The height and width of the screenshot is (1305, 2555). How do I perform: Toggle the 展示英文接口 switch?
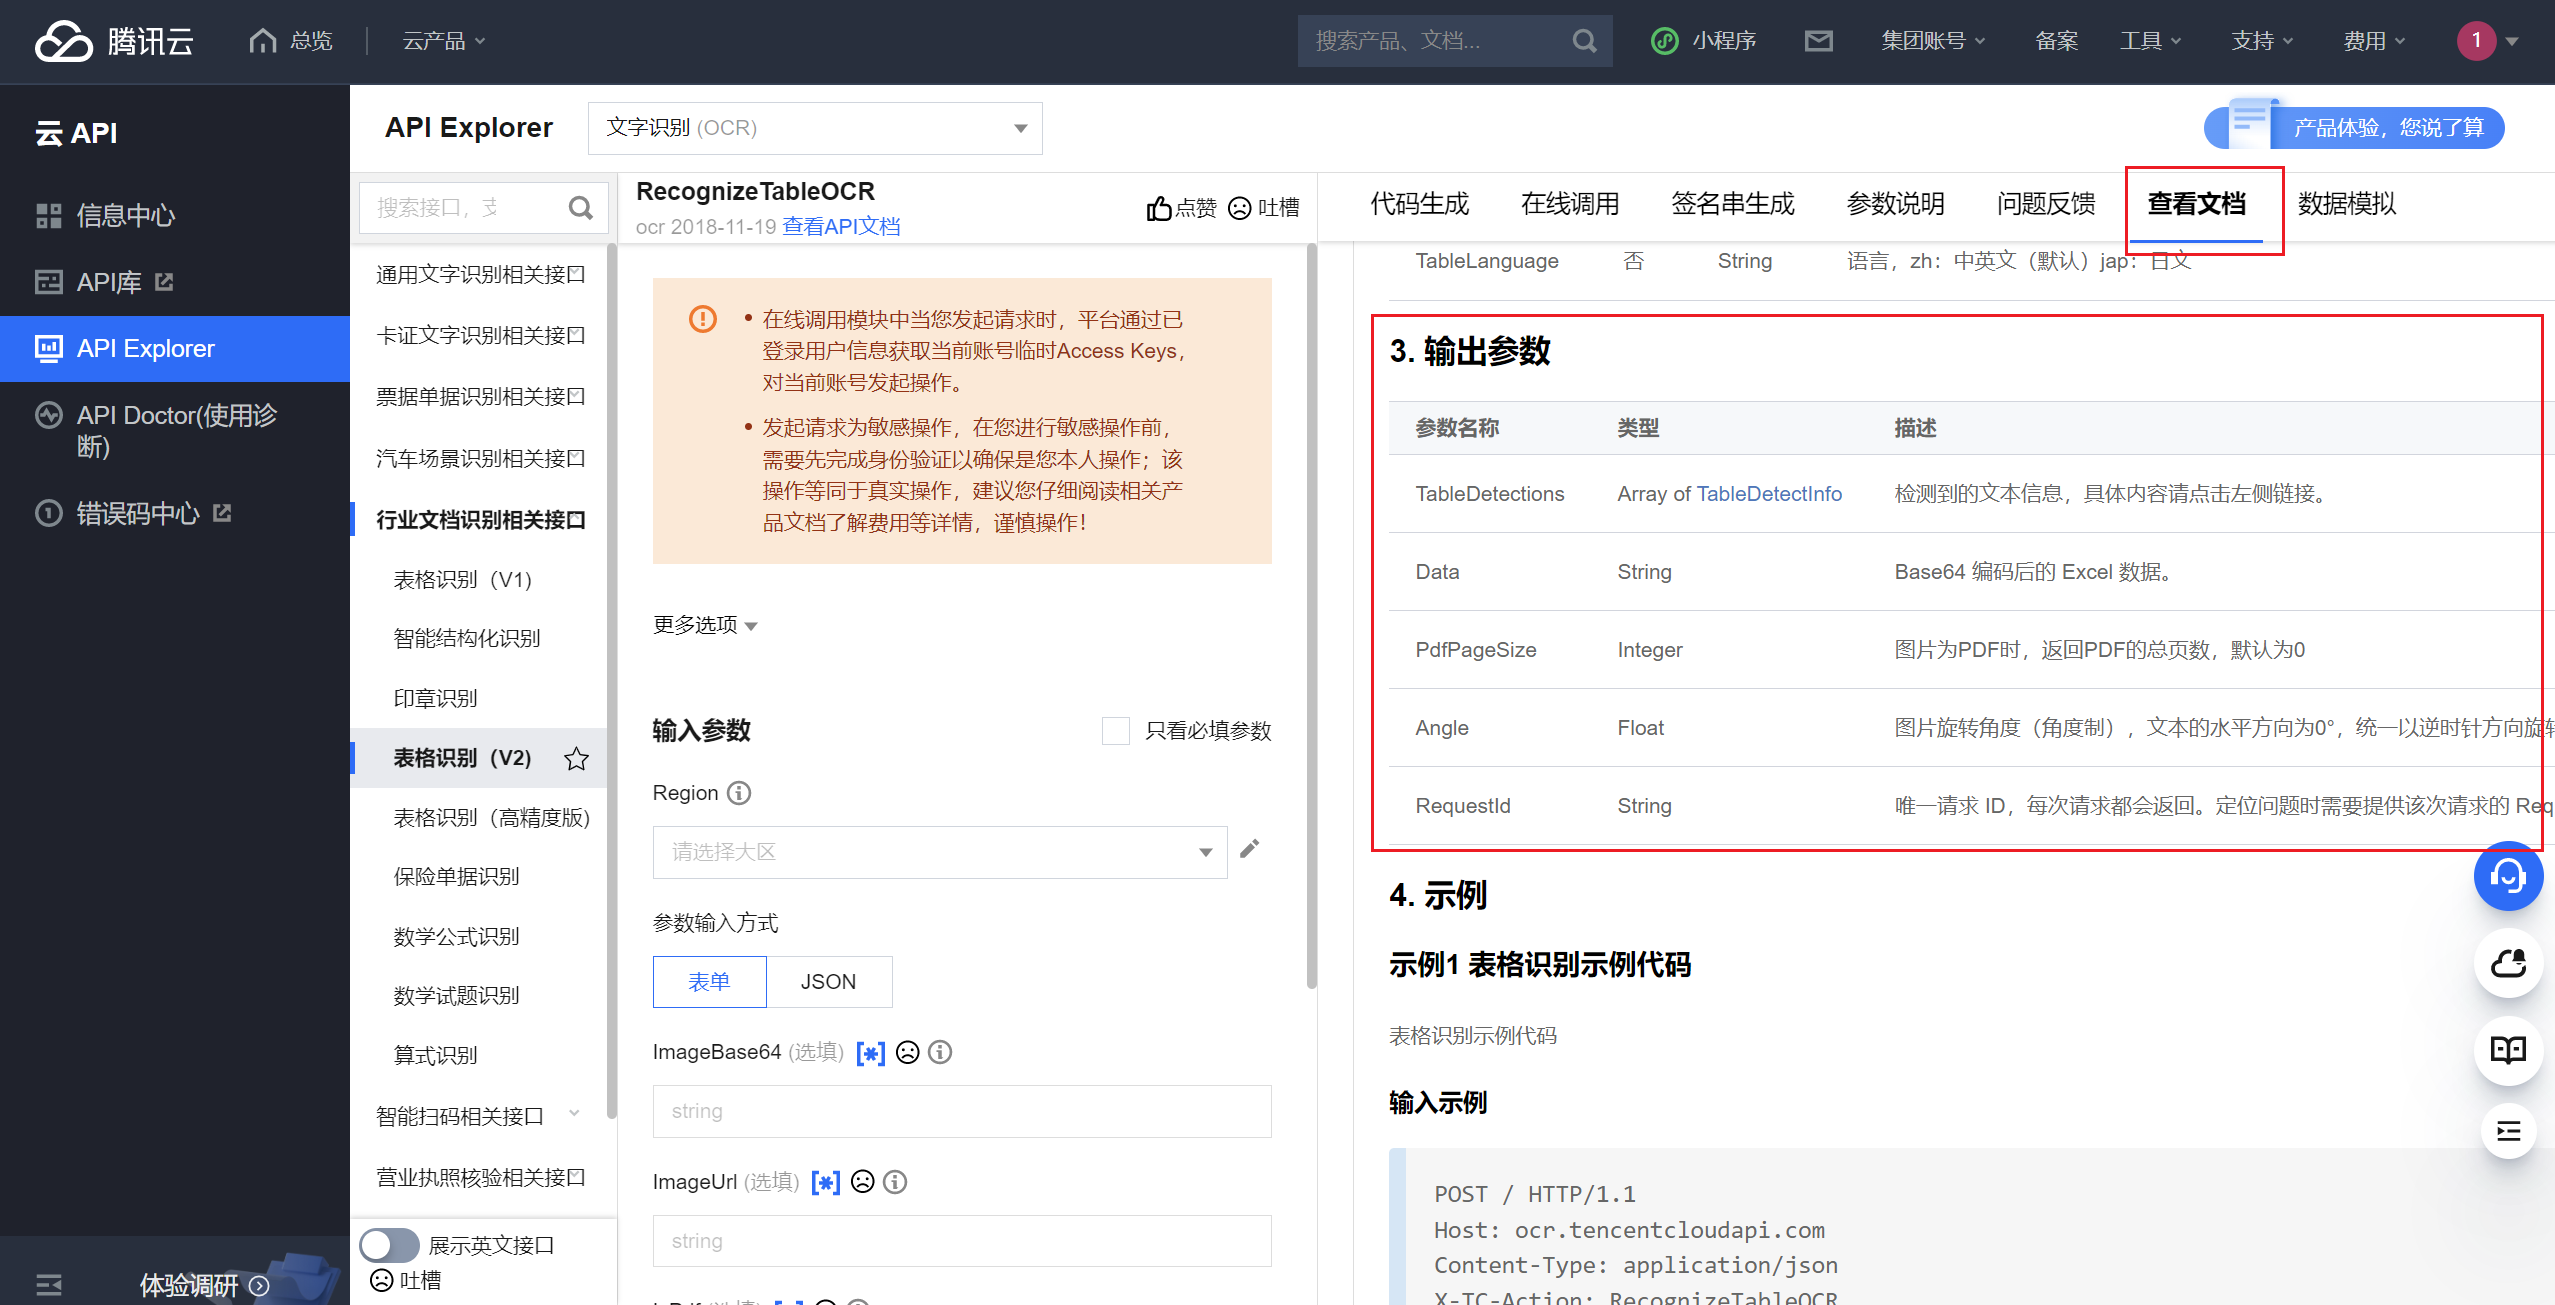click(389, 1245)
